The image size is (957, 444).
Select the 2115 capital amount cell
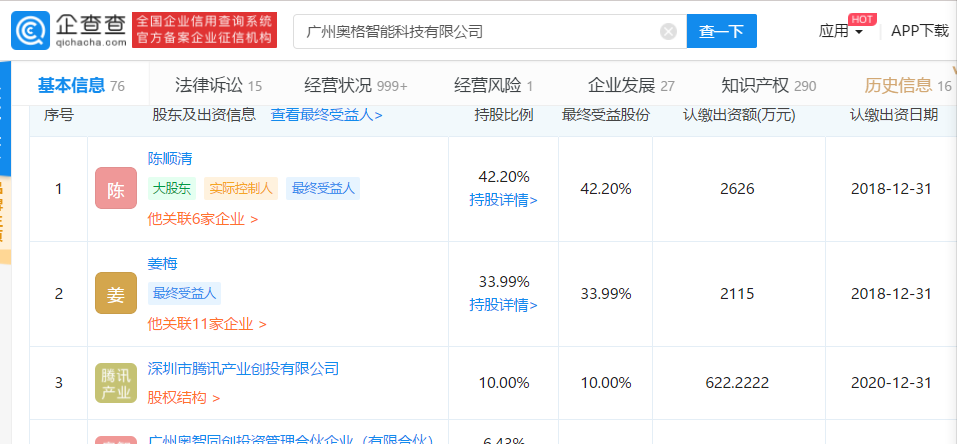737,294
